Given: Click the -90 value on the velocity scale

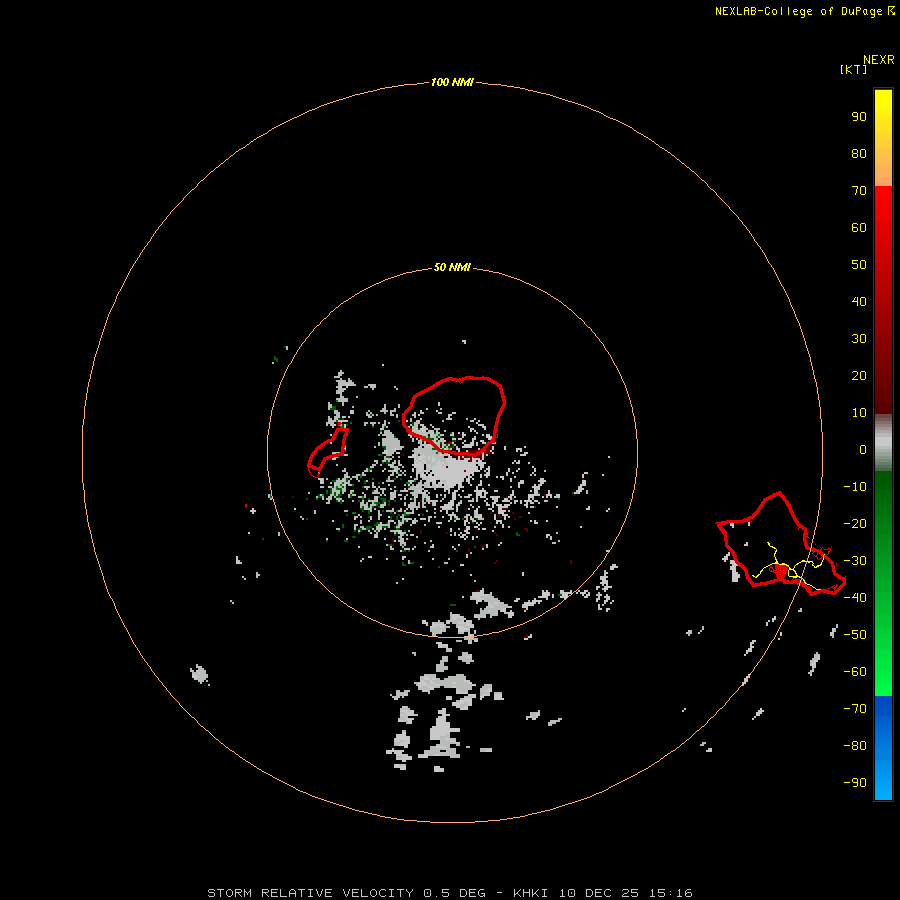Looking at the screenshot, I should pos(855,783).
